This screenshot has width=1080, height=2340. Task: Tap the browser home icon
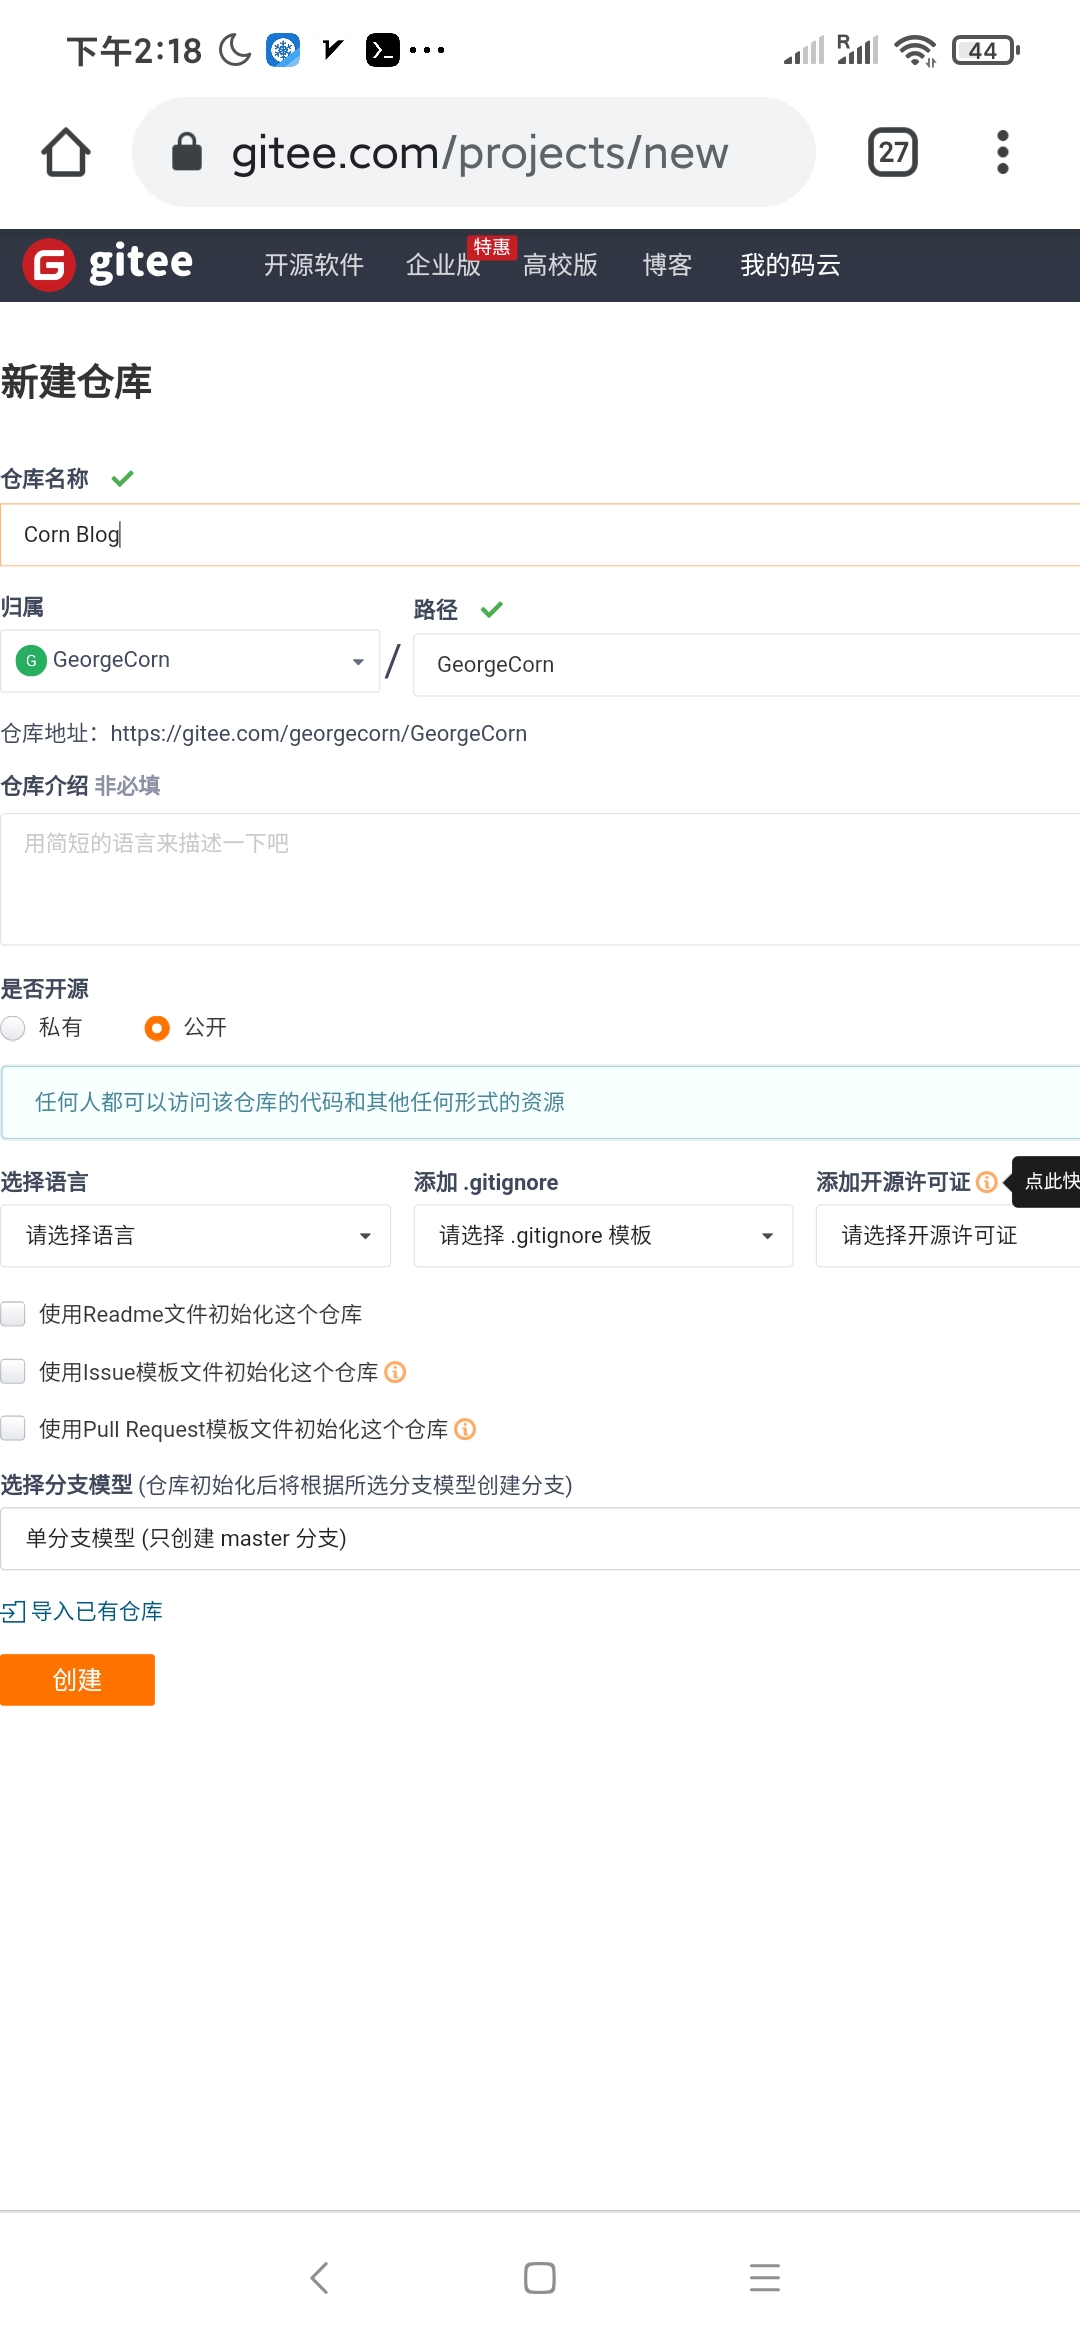click(66, 152)
